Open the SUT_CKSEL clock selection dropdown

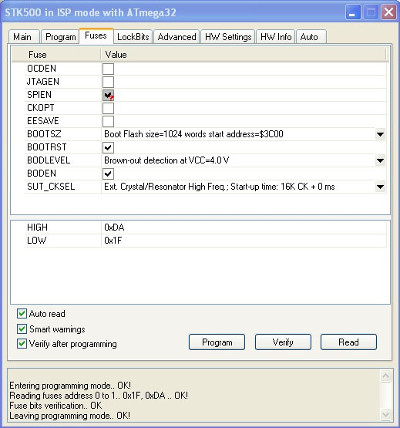pyautogui.click(x=380, y=187)
